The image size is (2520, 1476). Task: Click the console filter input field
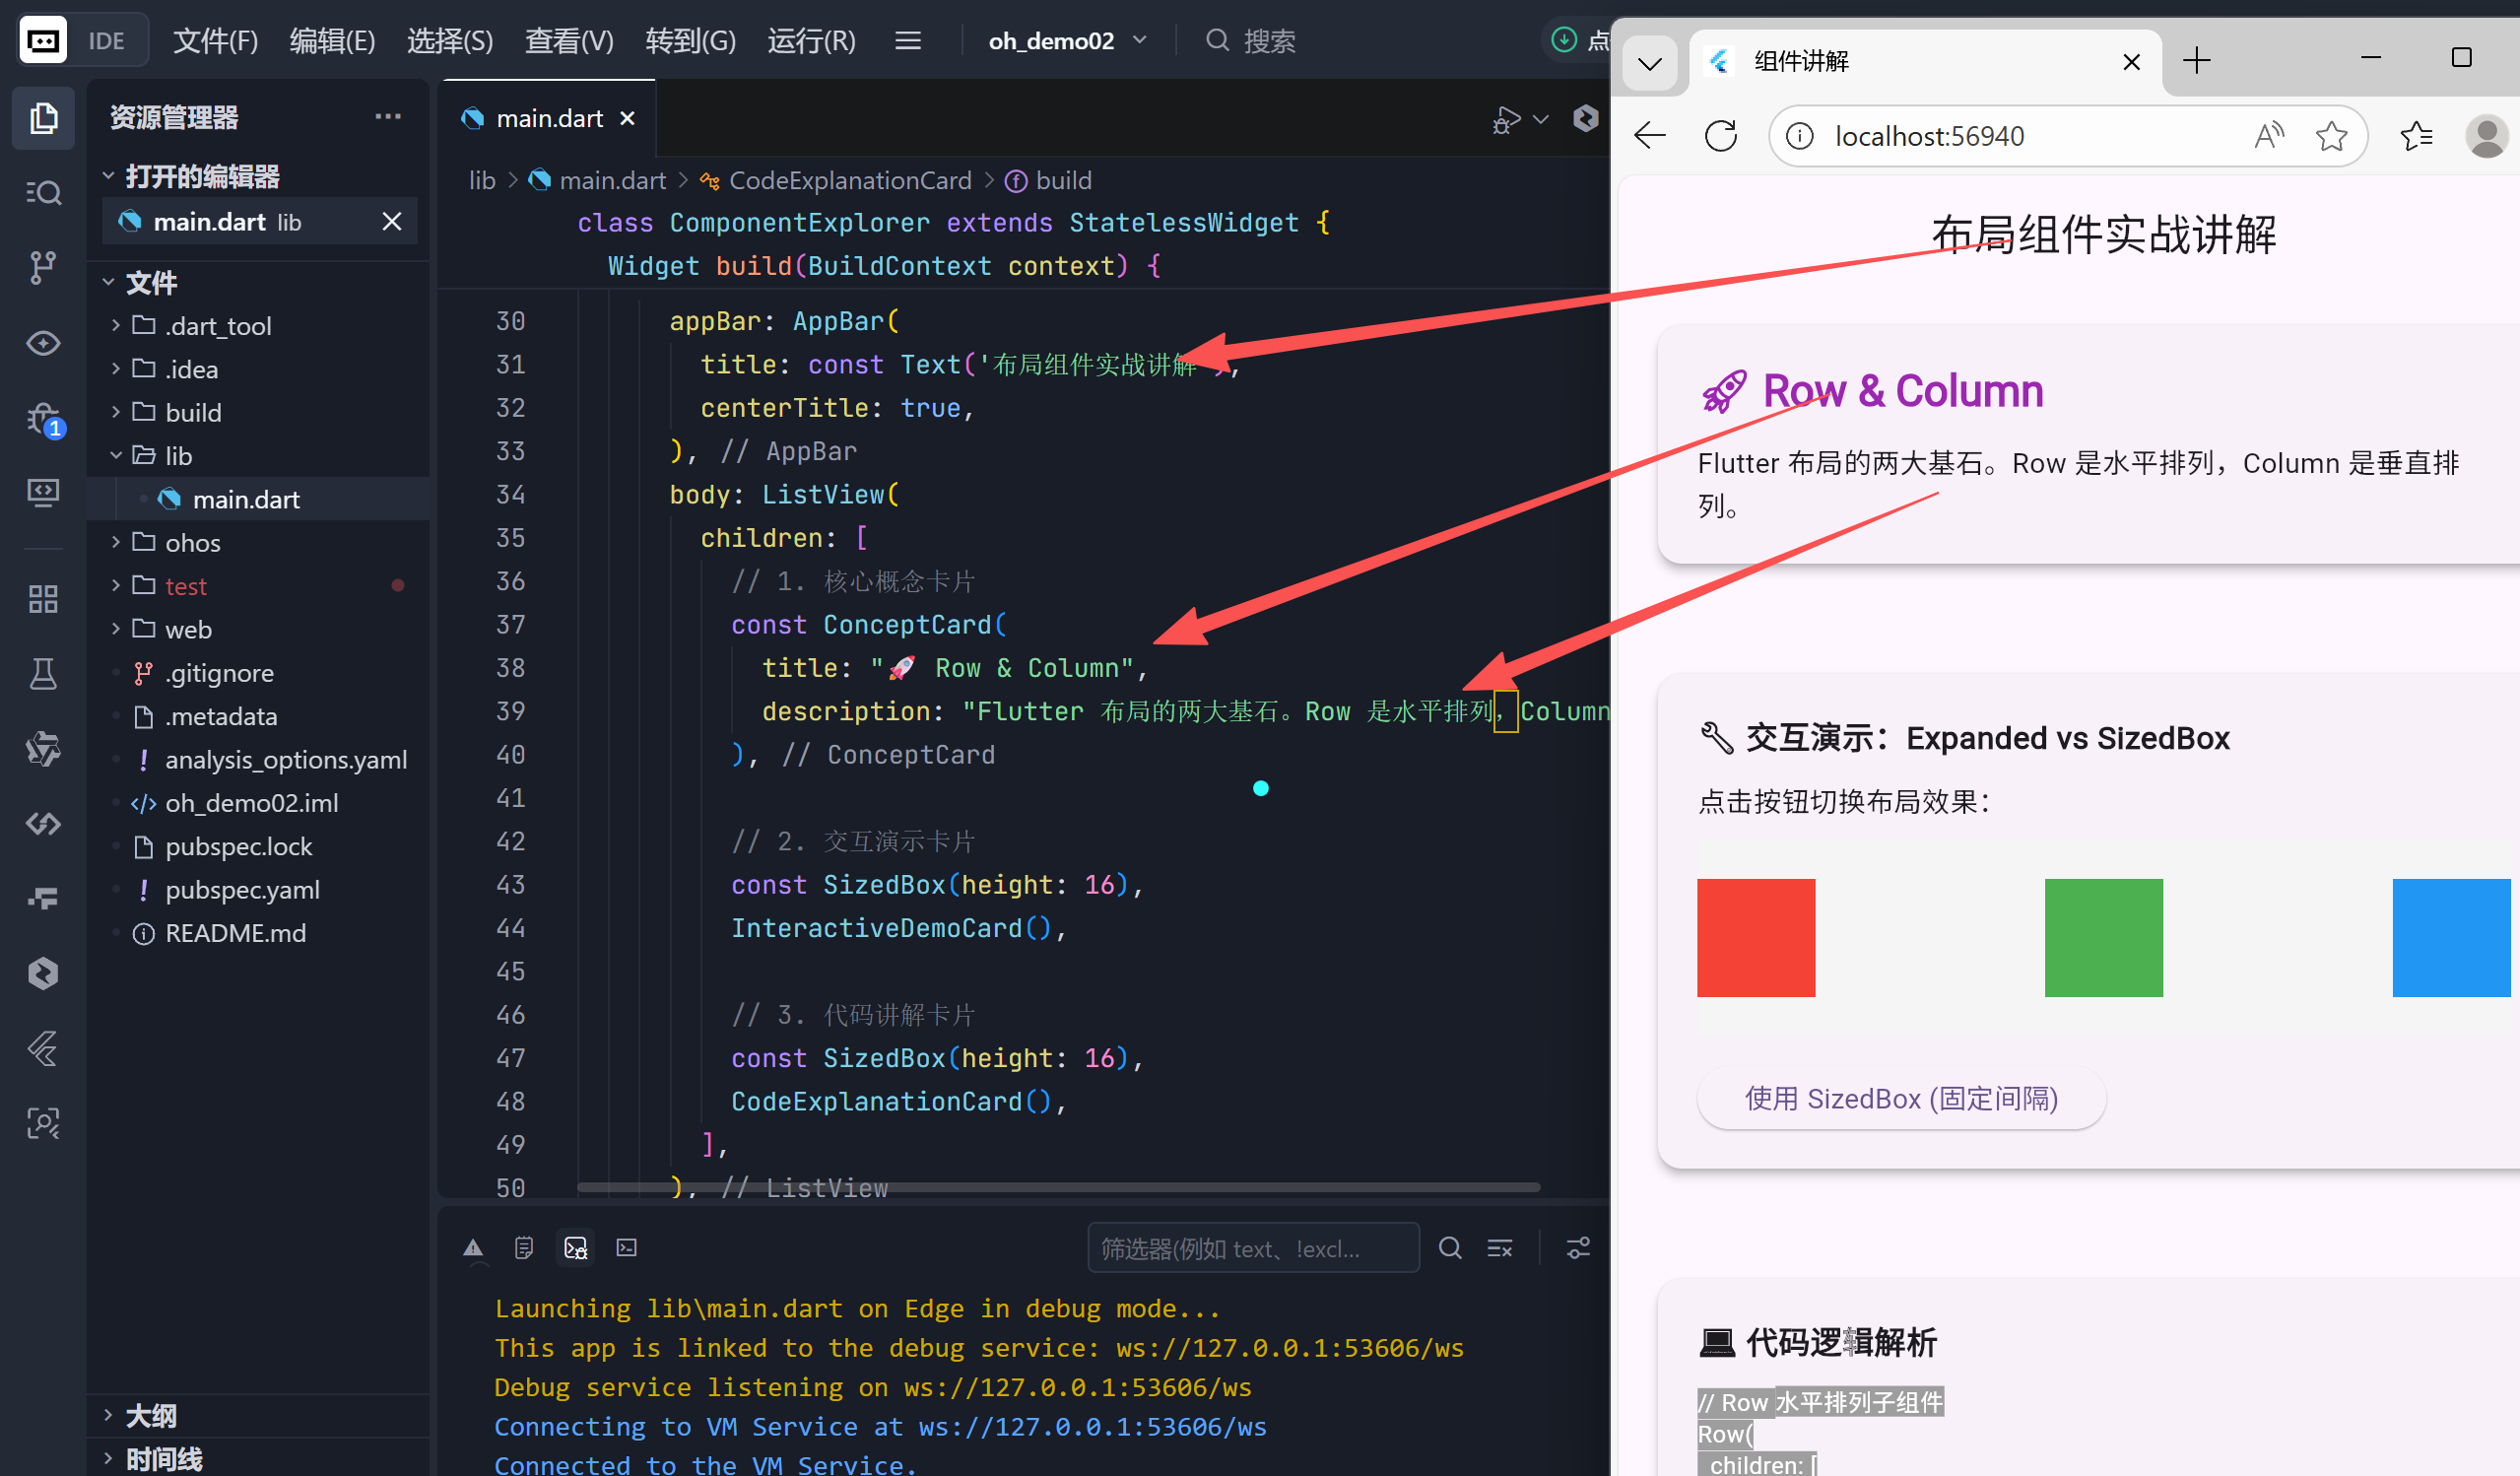coord(1250,1247)
